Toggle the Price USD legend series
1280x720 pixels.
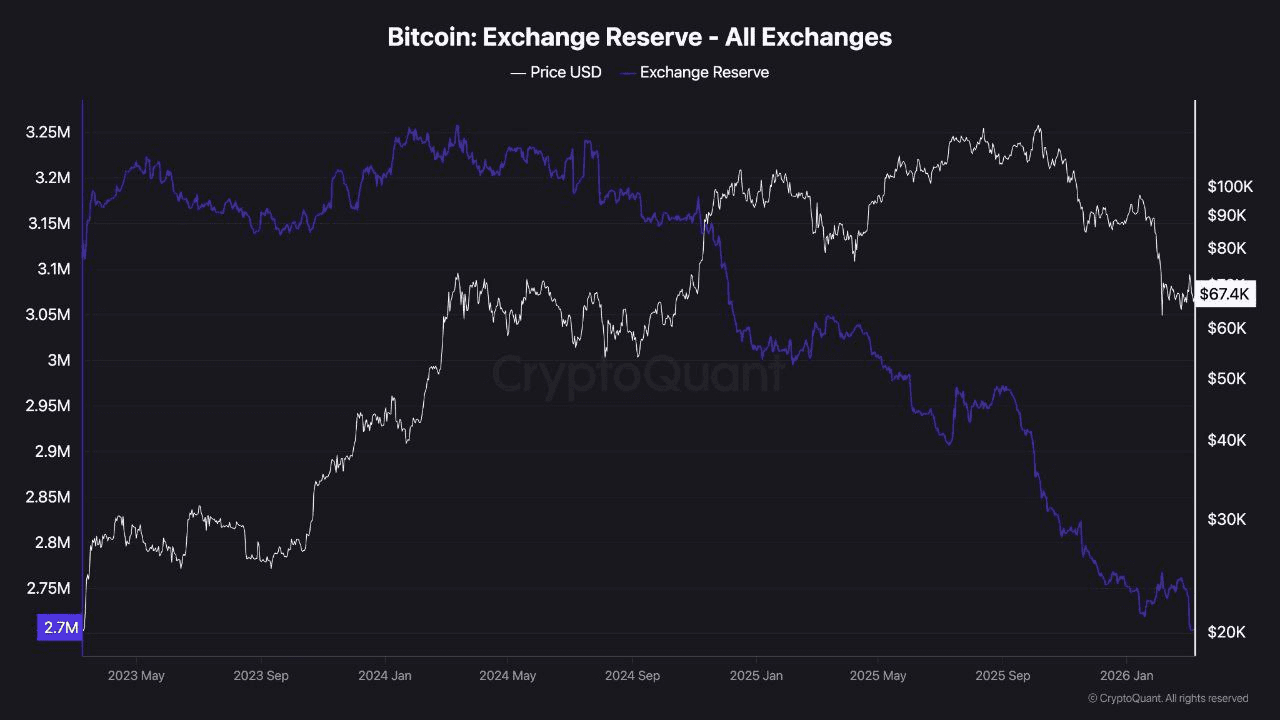point(556,72)
